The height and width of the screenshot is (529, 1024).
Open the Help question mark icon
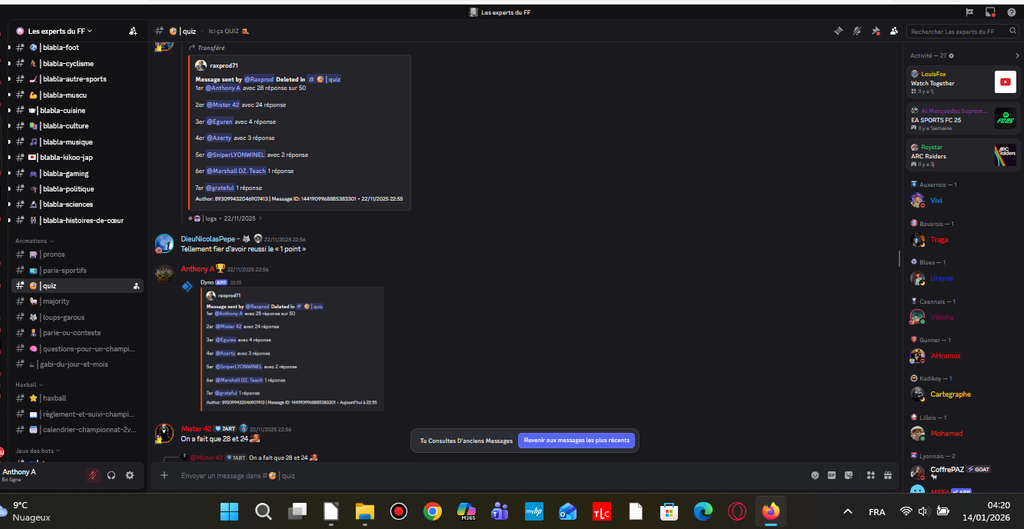(1011, 12)
